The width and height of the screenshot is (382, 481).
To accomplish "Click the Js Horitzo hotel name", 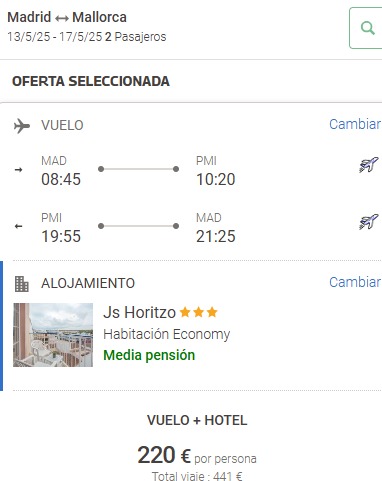I will pyautogui.click(x=139, y=313).
